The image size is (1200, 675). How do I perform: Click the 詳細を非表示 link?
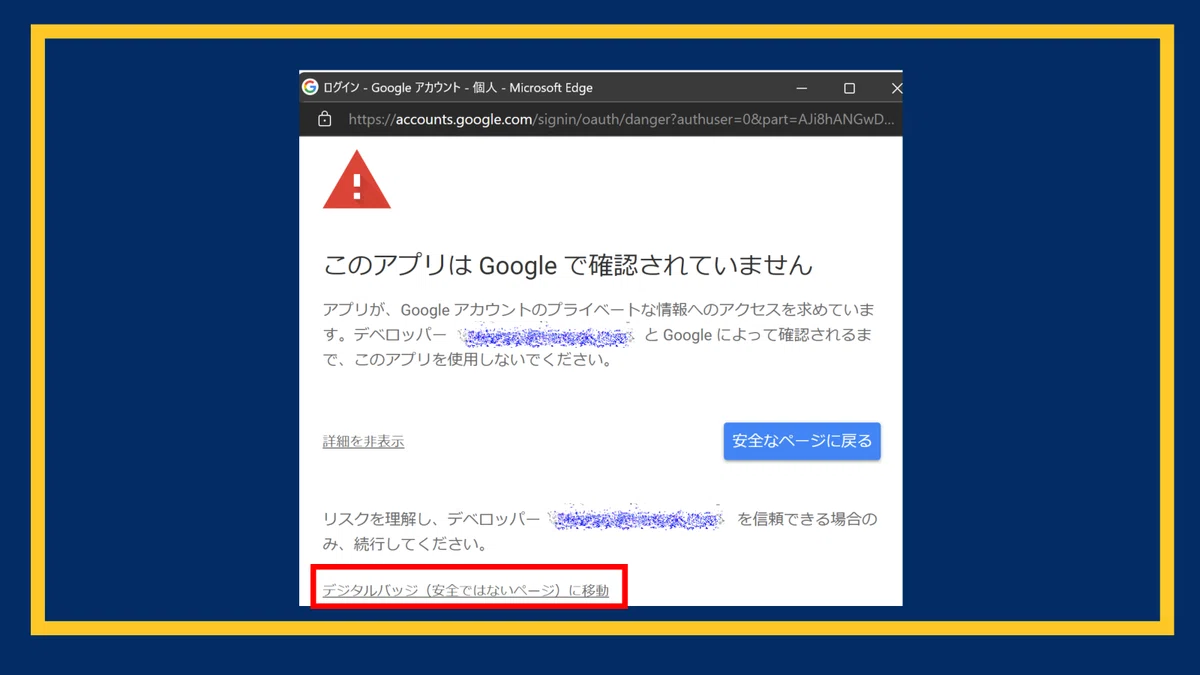coord(363,442)
